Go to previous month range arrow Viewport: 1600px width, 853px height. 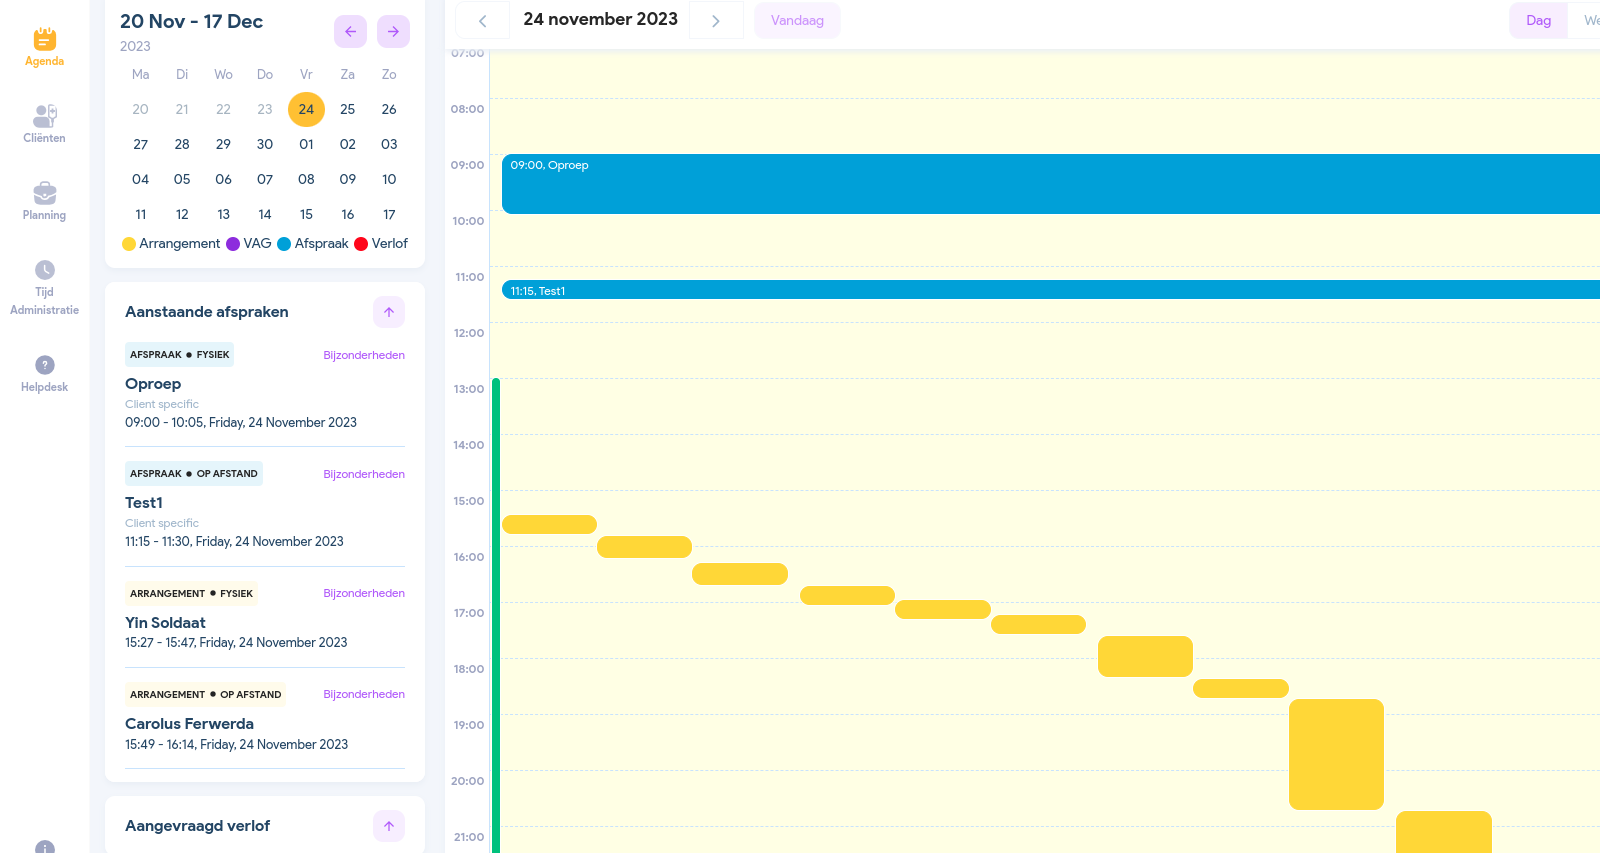point(350,32)
